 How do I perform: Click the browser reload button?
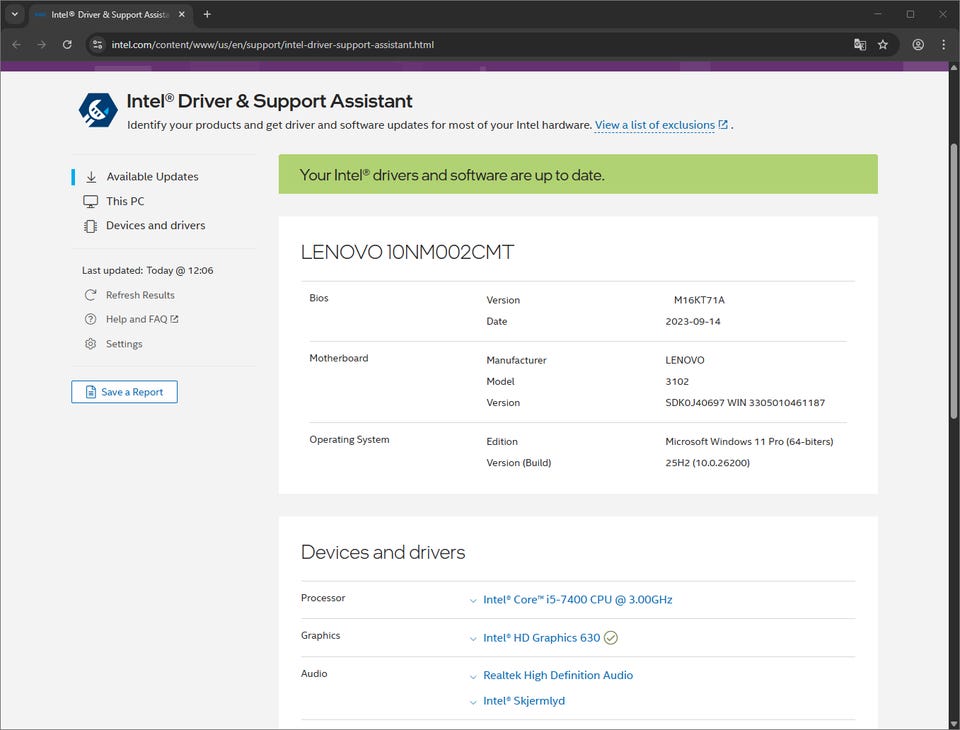pos(67,45)
